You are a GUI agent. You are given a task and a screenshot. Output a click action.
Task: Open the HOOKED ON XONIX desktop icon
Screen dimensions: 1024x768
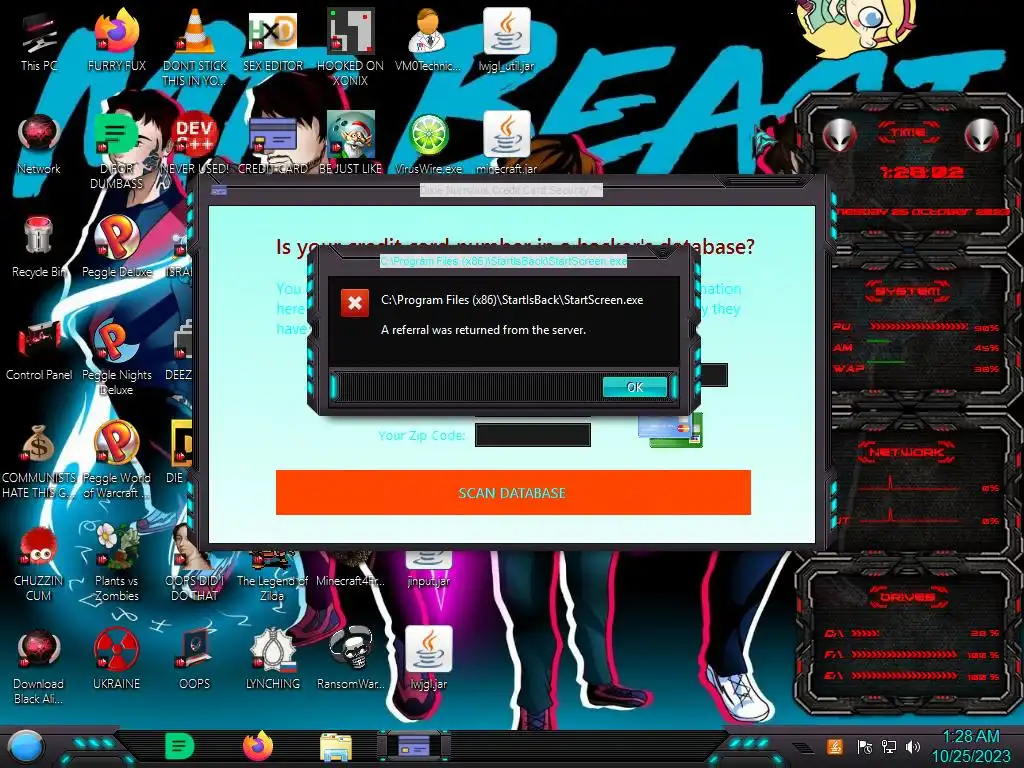pyautogui.click(x=351, y=46)
